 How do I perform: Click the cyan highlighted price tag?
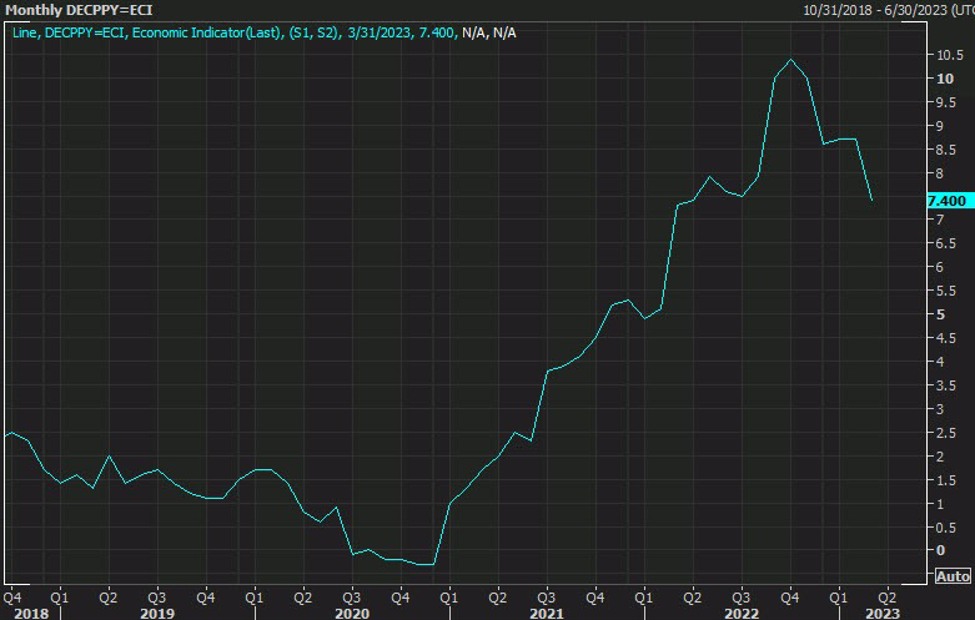pyautogui.click(x=946, y=200)
